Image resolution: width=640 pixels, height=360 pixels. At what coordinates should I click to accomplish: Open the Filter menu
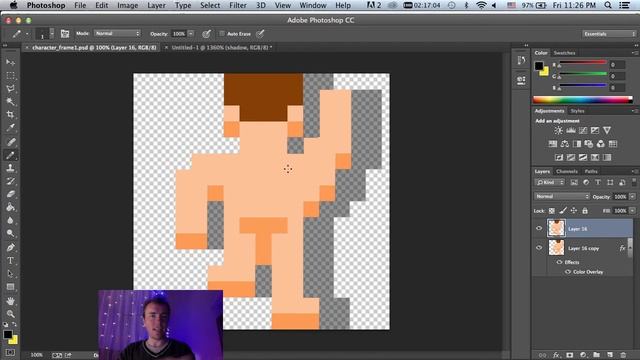pyautogui.click(x=238, y=5)
